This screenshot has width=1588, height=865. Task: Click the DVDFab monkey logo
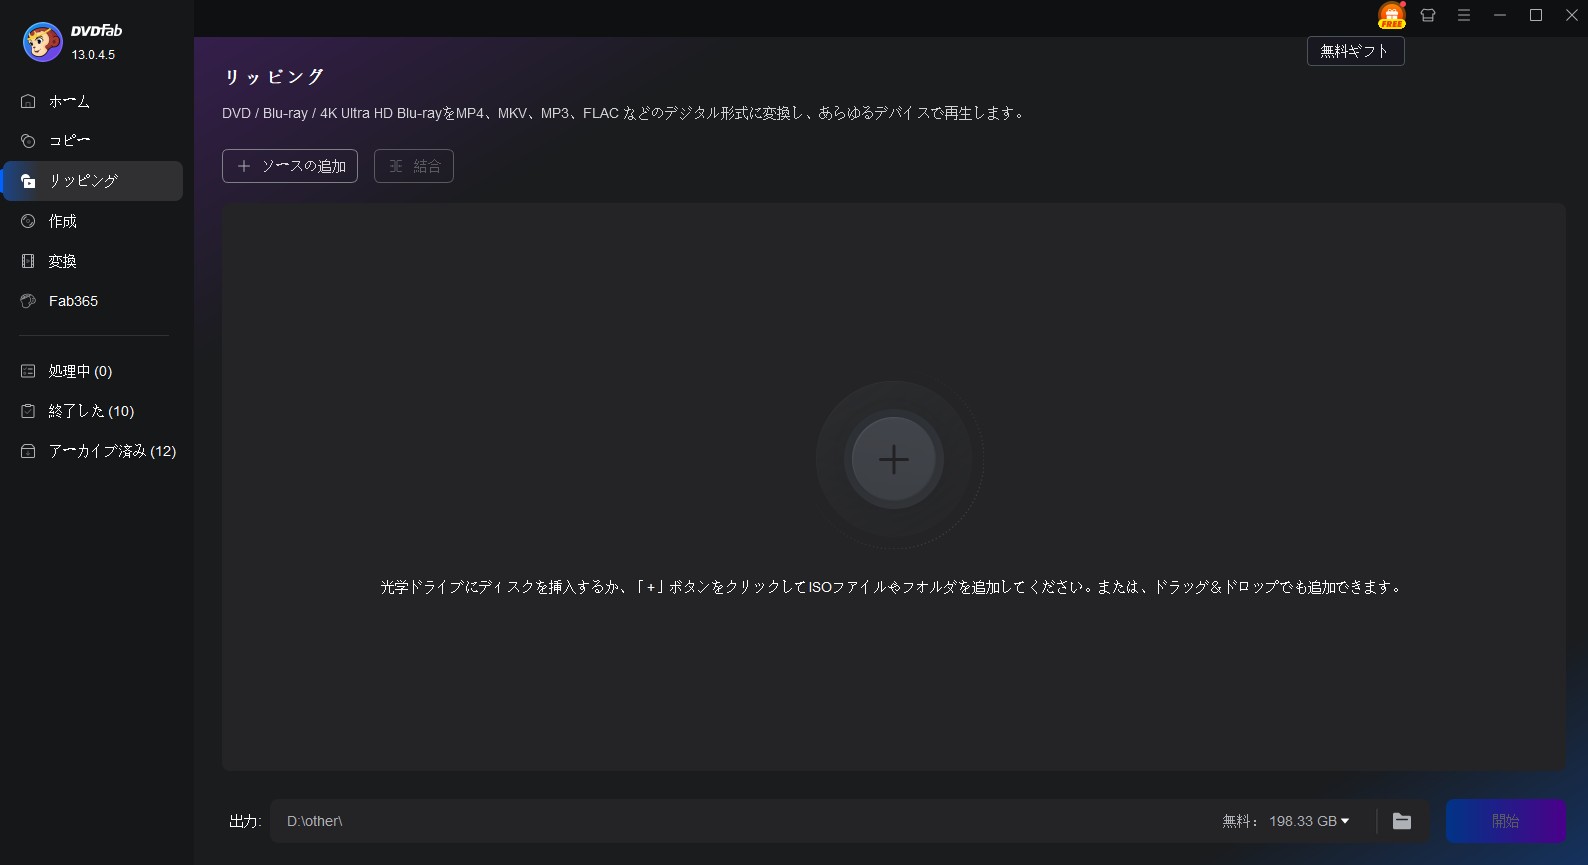(43, 42)
